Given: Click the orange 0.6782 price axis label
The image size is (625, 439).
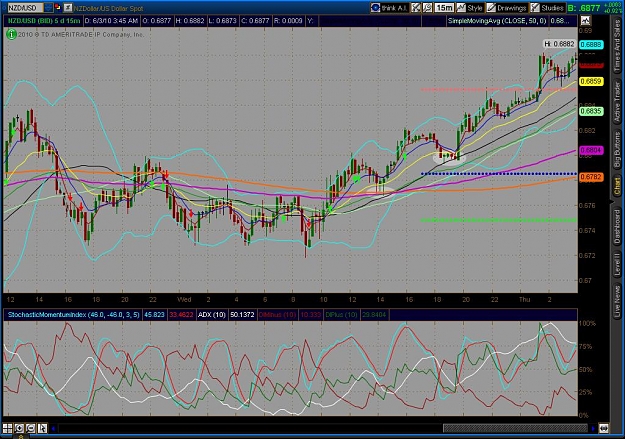Looking at the screenshot, I should (x=591, y=177).
